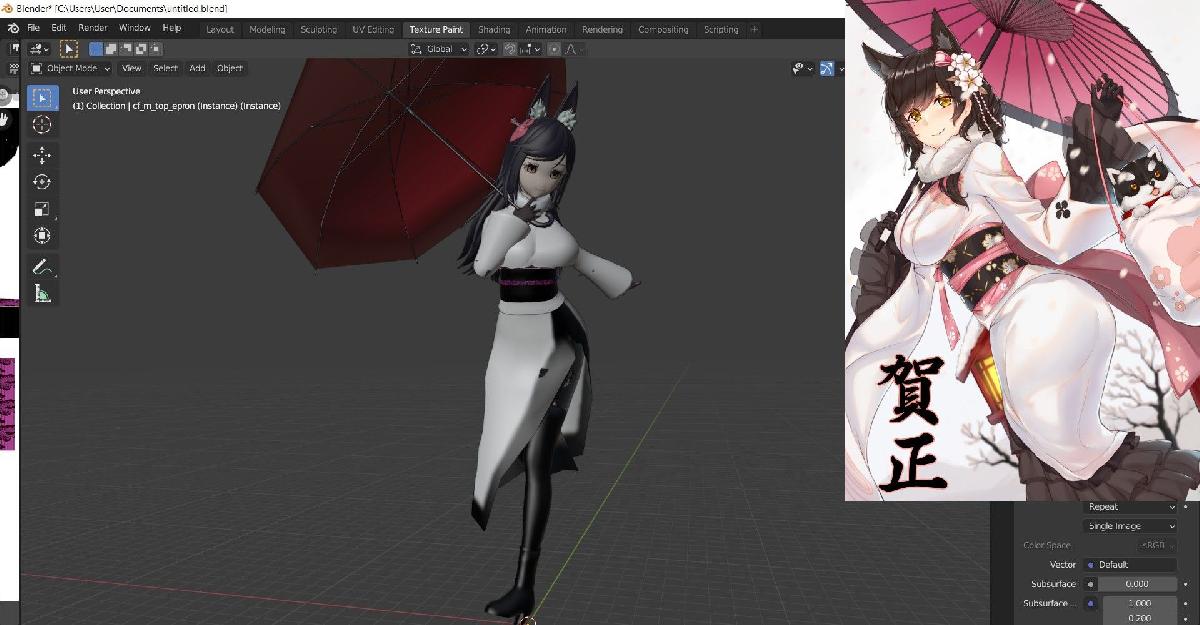1200x625 pixels.
Task: Add a new workspace with plus tab
Action: coord(754,29)
